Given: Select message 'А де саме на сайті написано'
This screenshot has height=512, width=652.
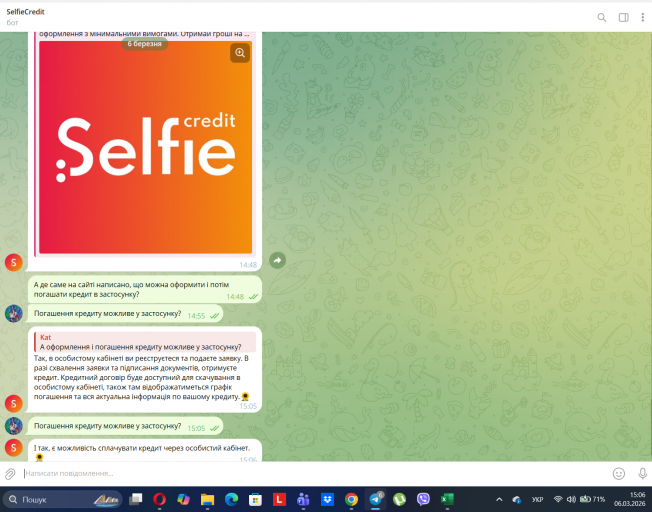Looking at the screenshot, I should [145, 289].
